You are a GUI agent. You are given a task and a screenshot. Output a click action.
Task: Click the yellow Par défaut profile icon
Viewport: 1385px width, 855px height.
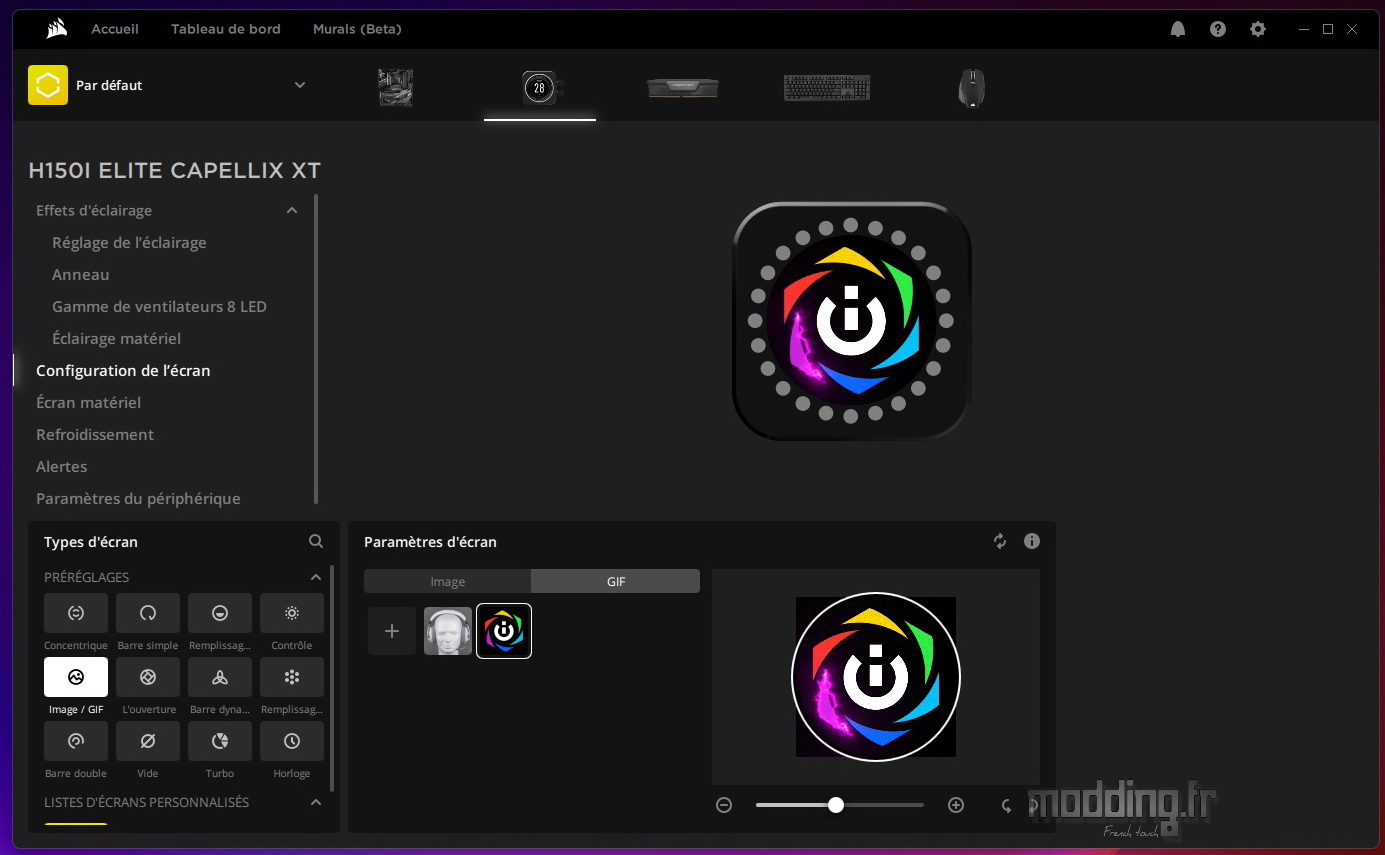pyautogui.click(x=48, y=85)
